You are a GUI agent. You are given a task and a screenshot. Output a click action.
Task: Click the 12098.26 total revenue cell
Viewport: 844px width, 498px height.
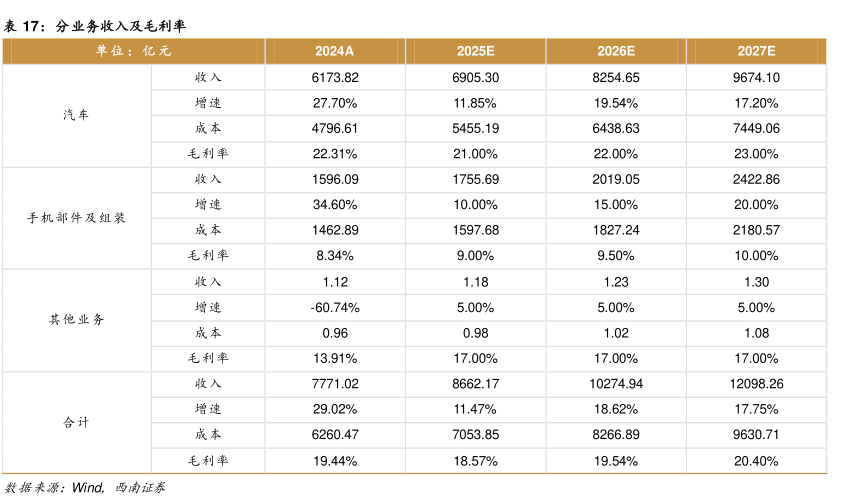point(757,384)
